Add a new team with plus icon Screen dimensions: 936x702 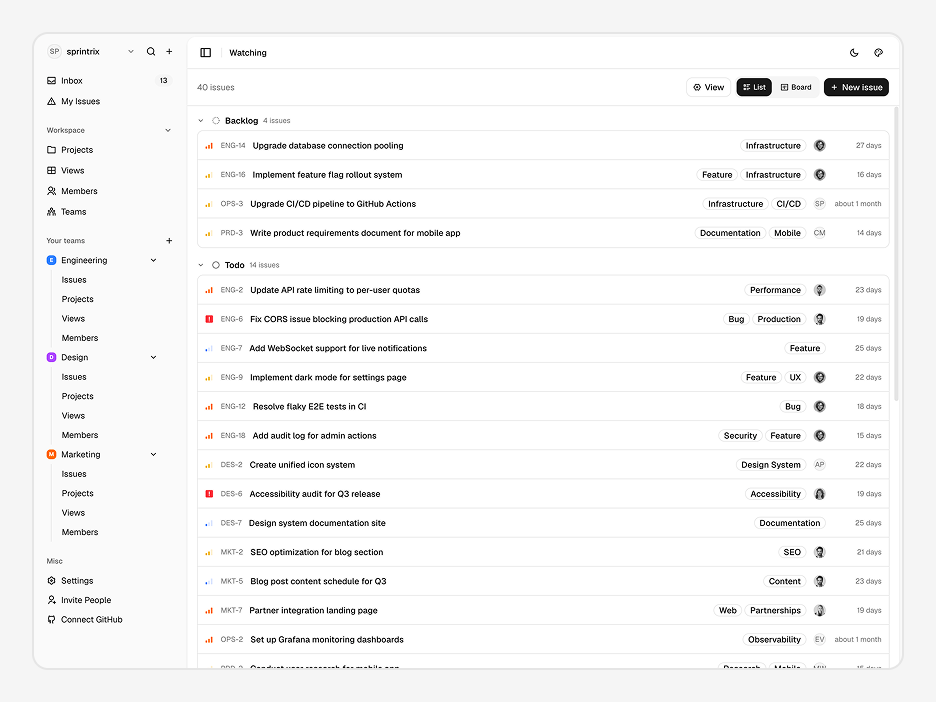coord(170,241)
